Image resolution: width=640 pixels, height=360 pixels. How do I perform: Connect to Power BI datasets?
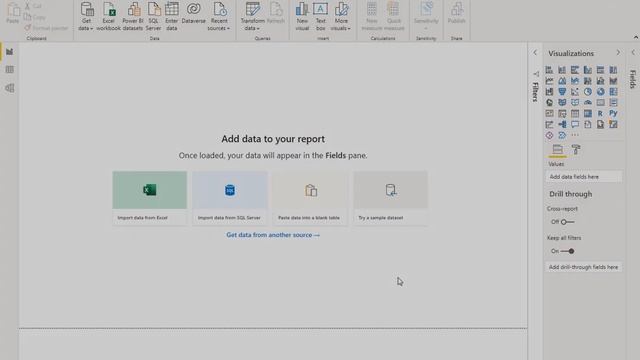point(133,16)
